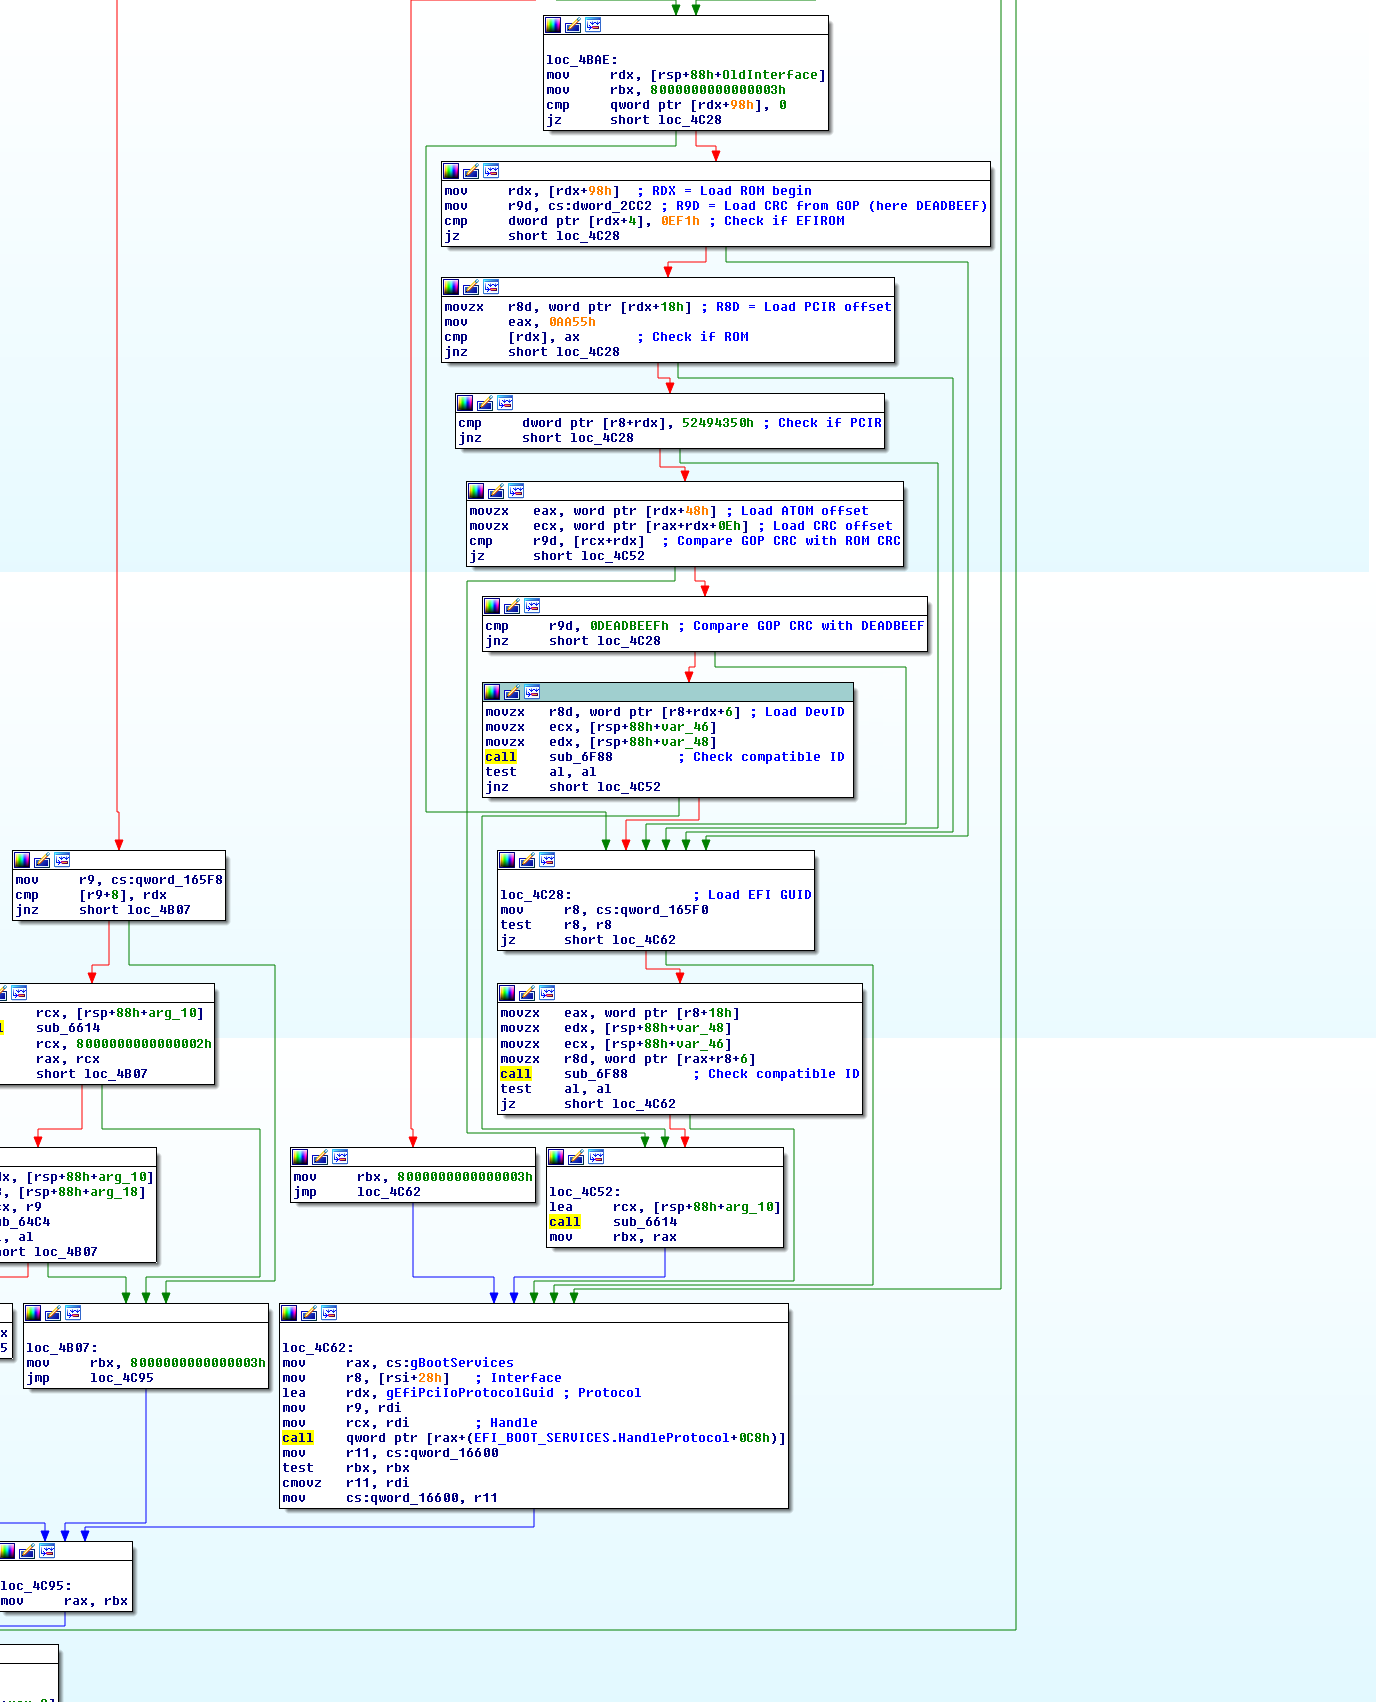
Task: Click 'cs:qword_165F0' operand text
Action: [652, 910]
